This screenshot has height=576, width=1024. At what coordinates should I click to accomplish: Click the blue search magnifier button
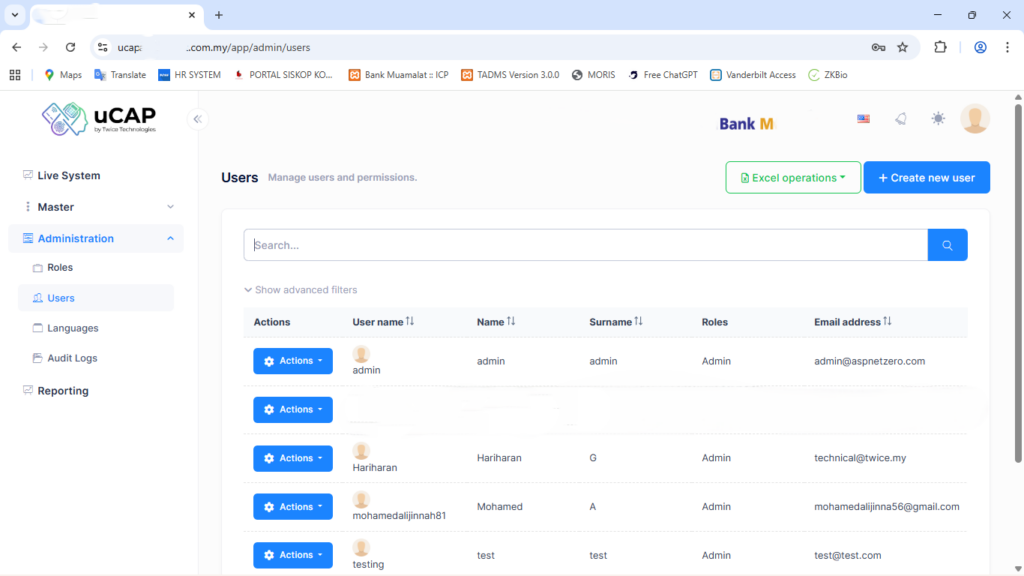[947, 245]
